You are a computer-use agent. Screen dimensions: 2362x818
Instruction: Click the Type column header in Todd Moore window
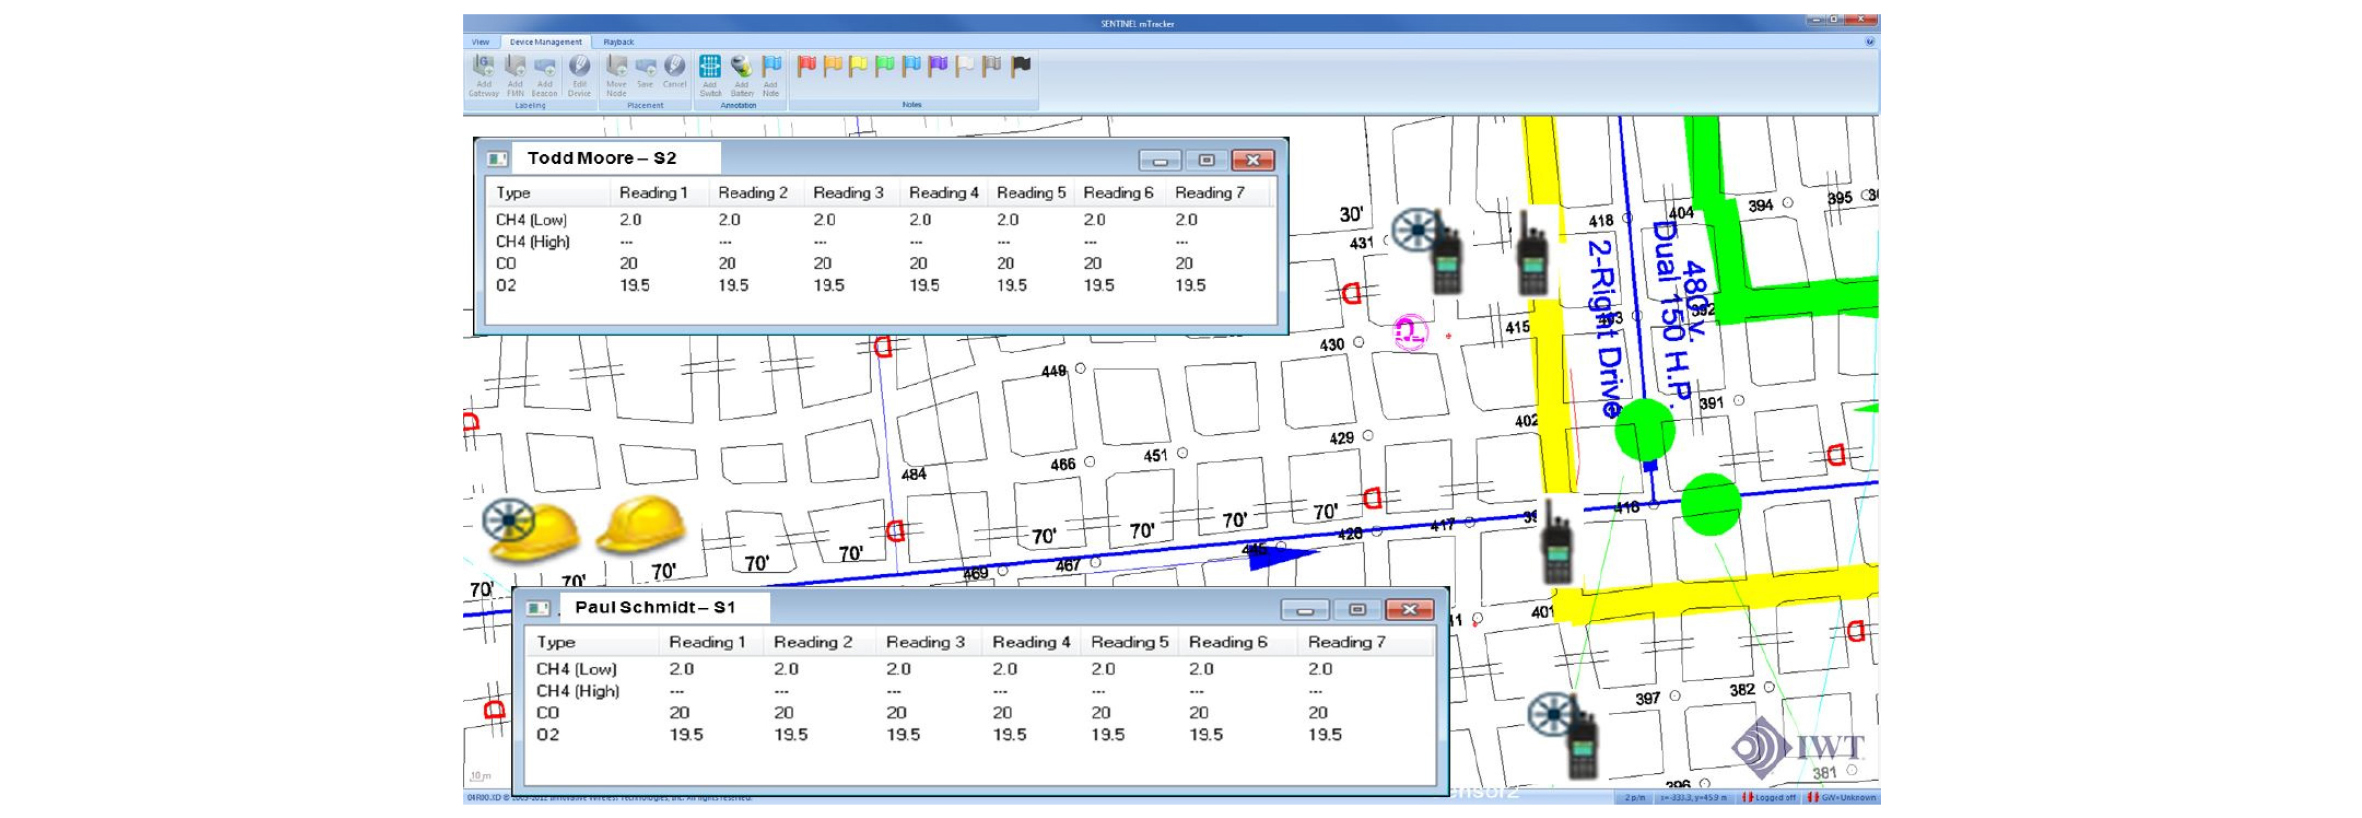[514, 193]
